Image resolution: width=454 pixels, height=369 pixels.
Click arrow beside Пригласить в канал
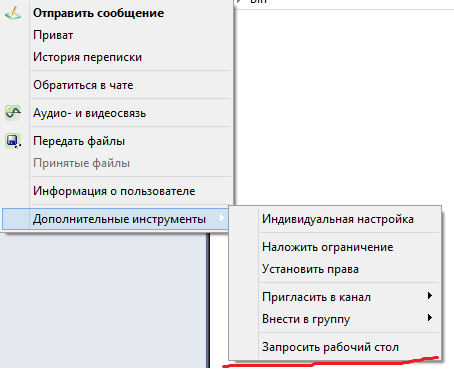pyautogui.click(x=430, y=296)
